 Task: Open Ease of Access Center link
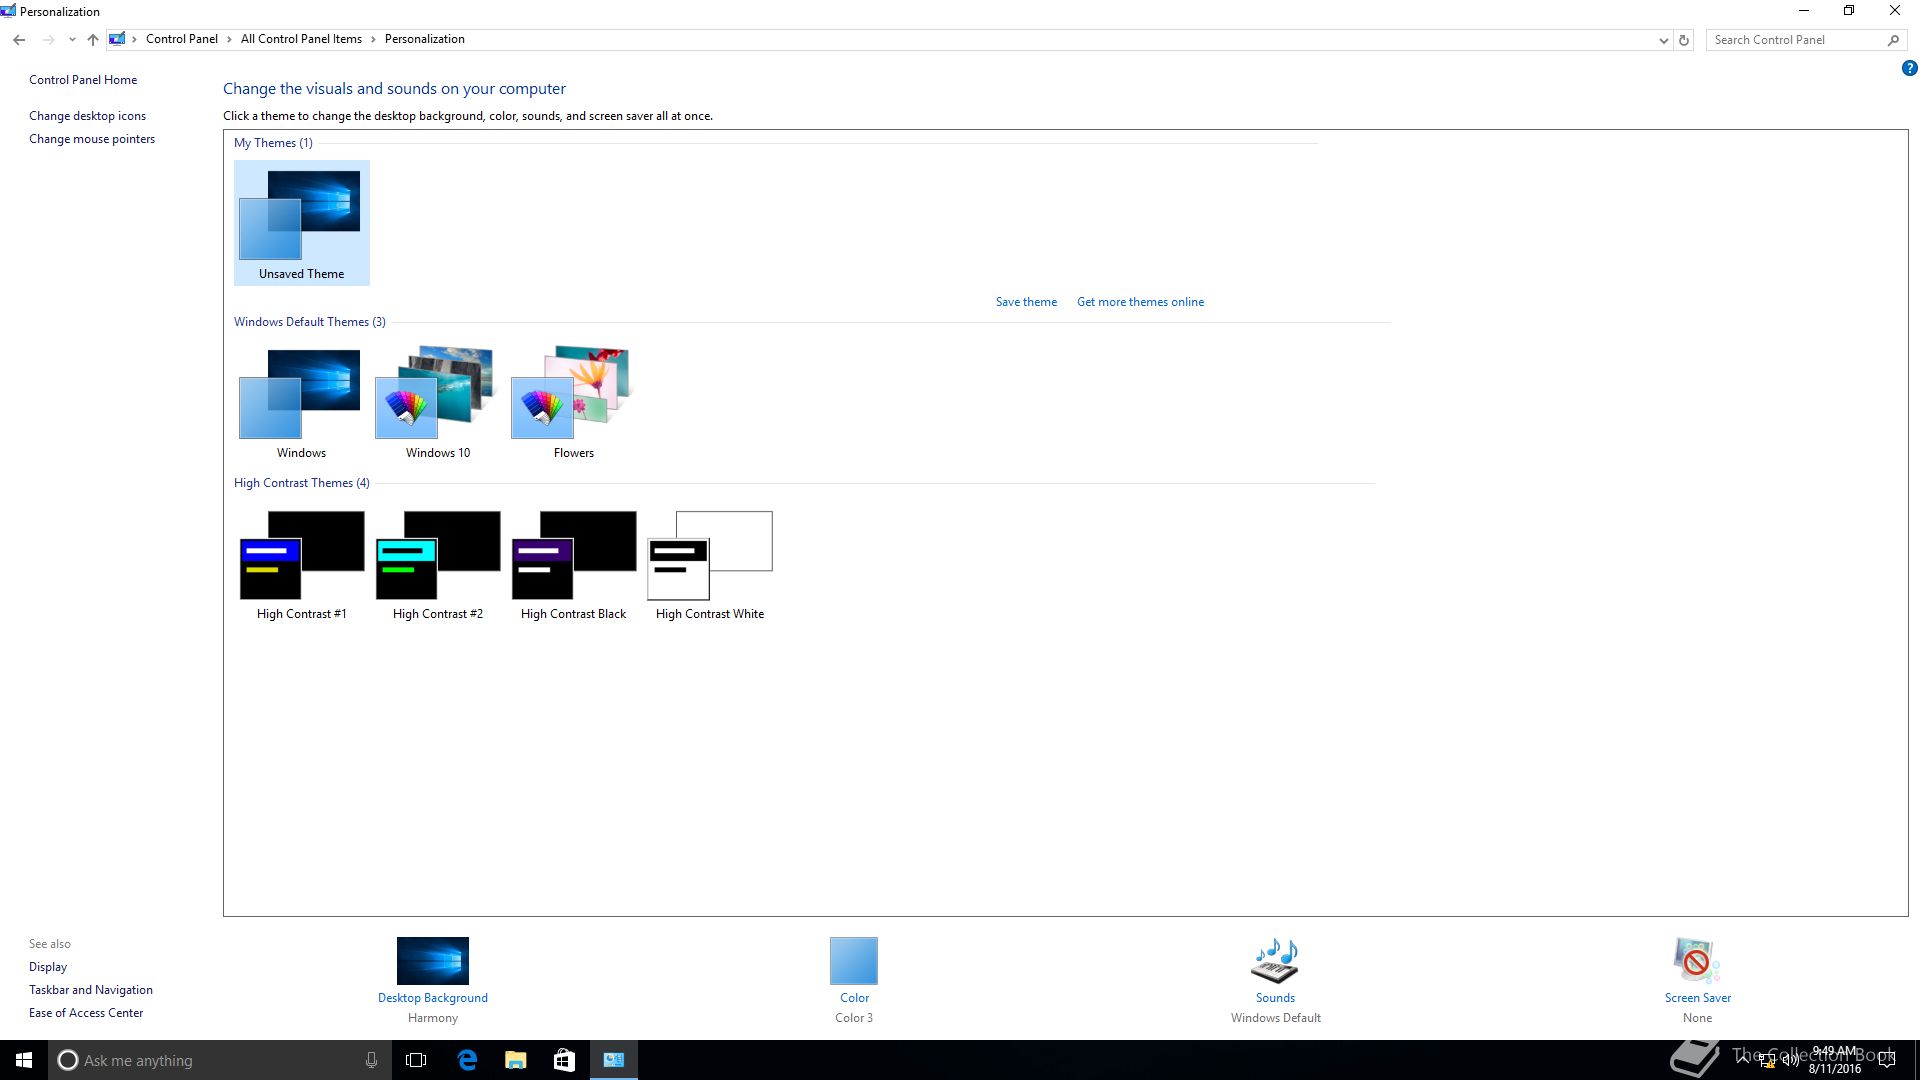pos(86,1013)
